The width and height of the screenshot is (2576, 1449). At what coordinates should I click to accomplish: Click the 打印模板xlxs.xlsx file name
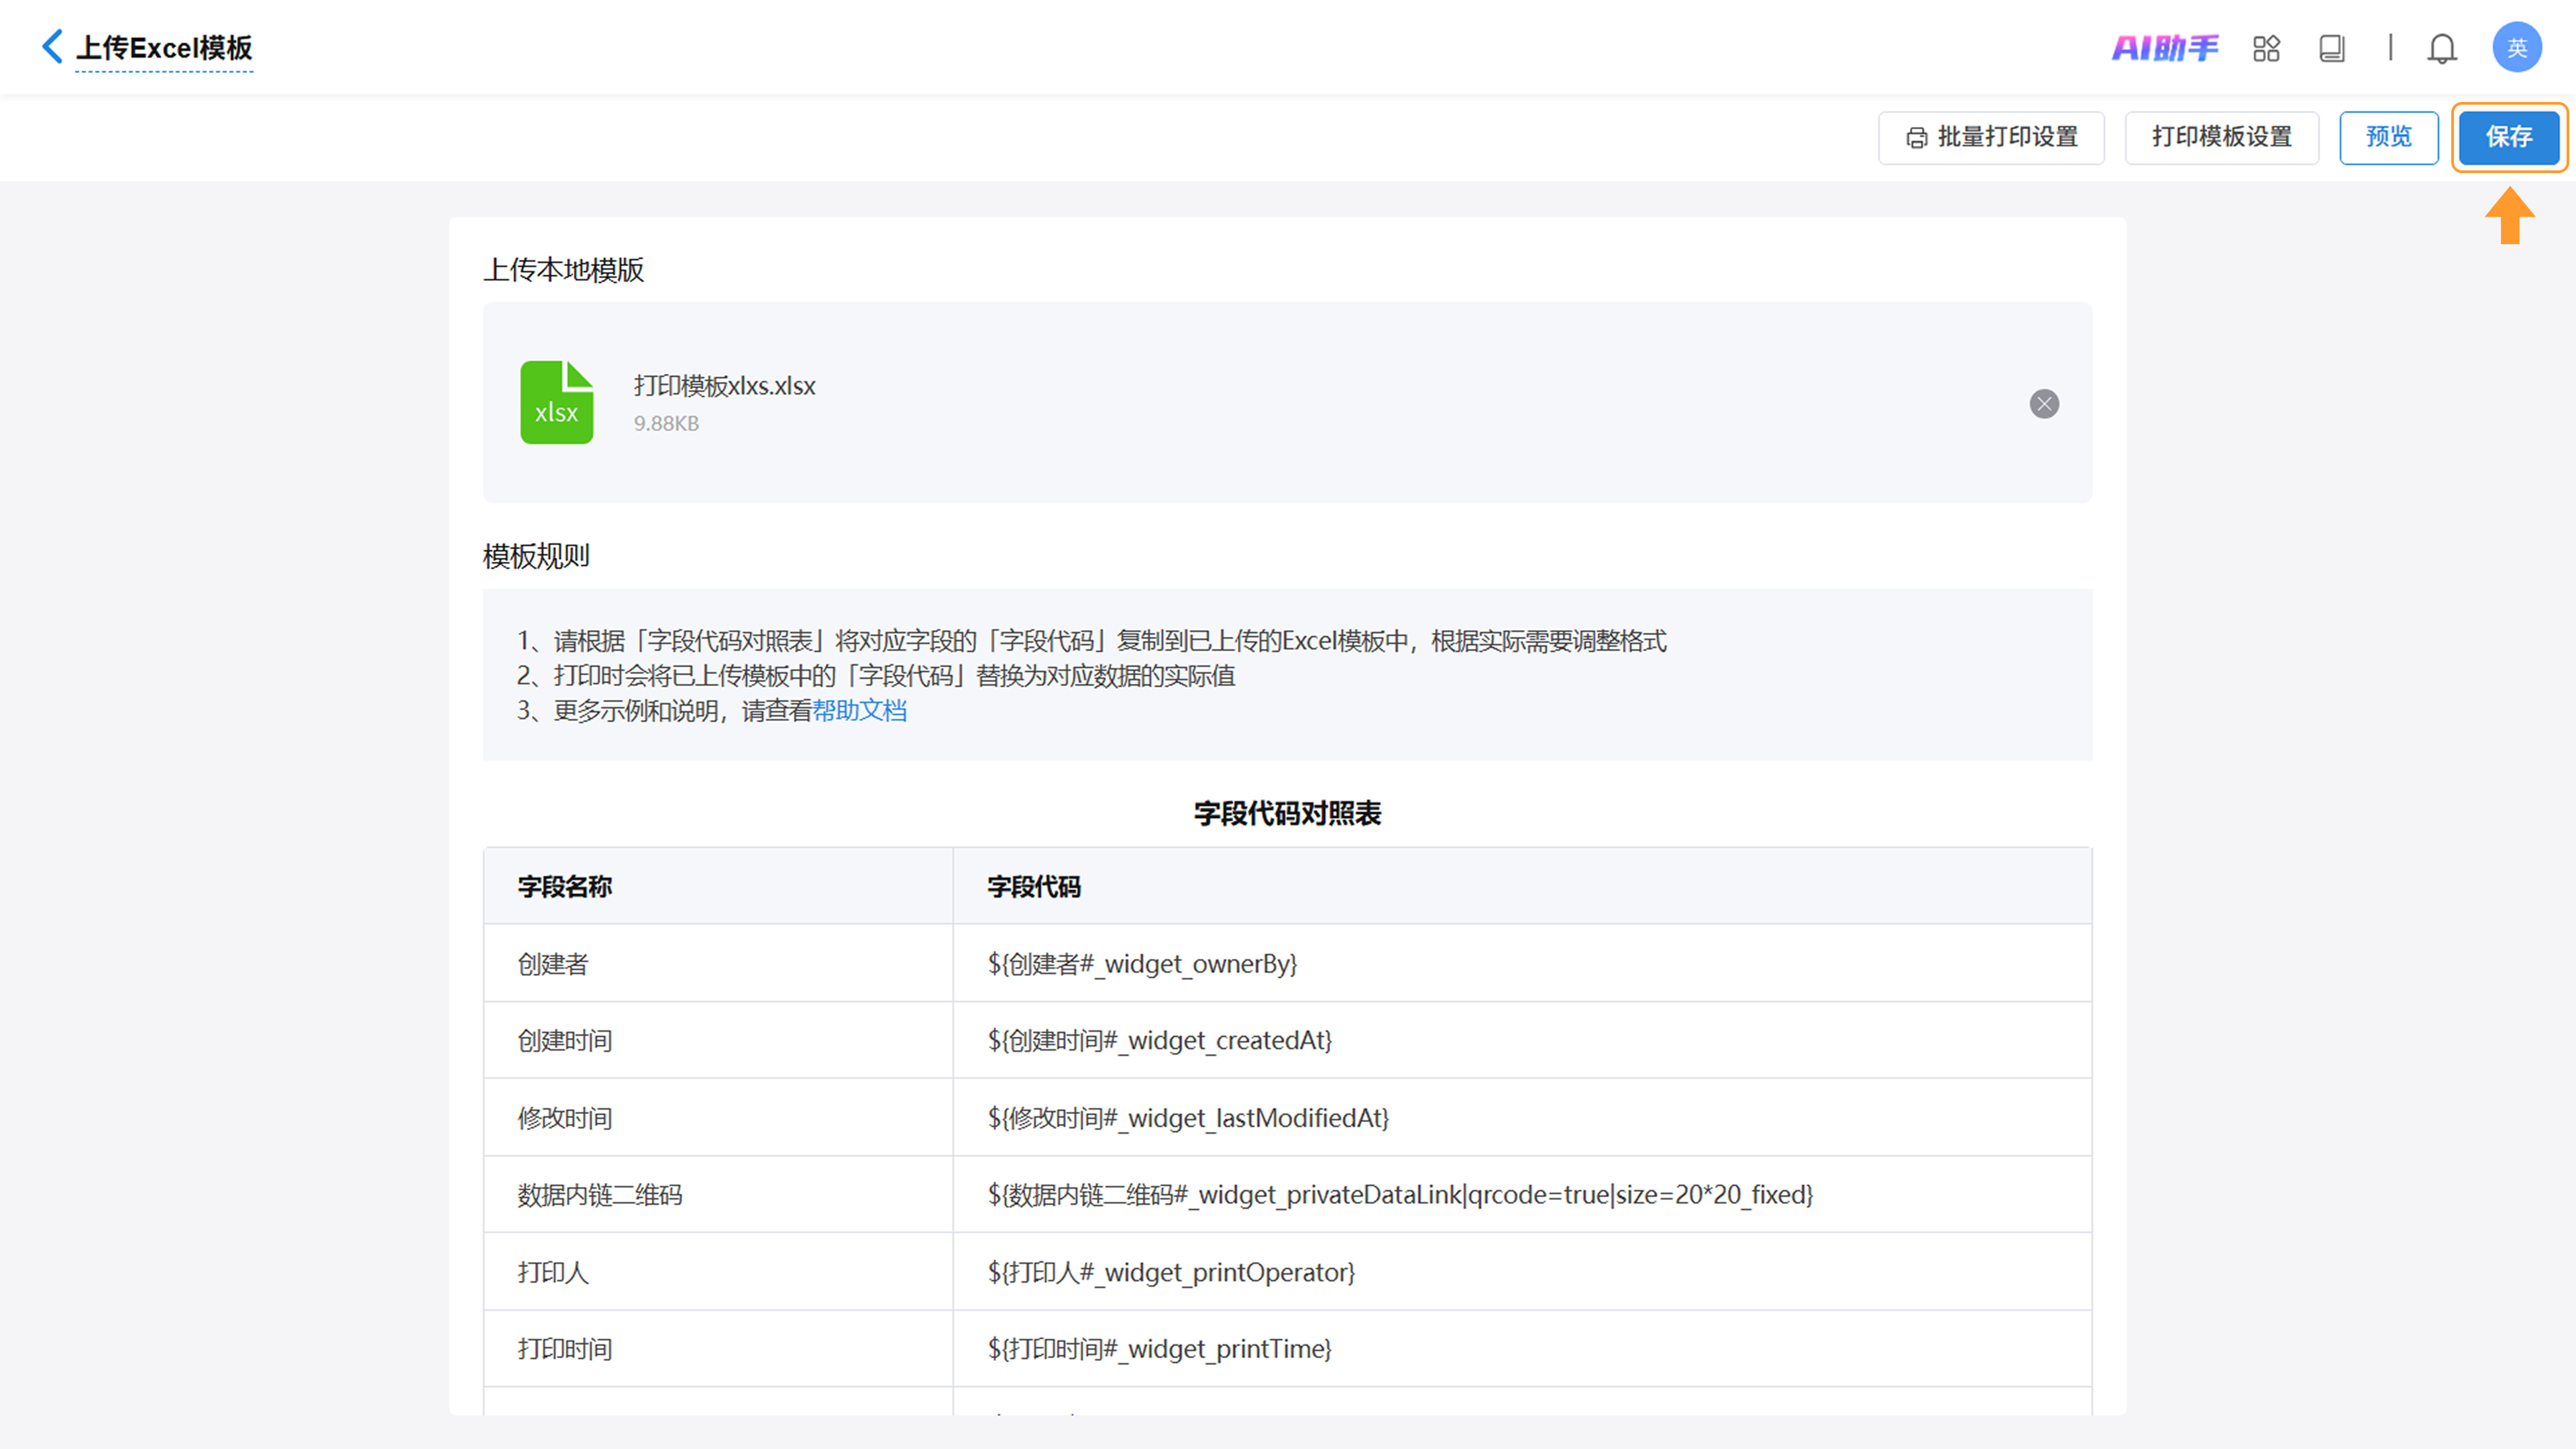[724, 386]
